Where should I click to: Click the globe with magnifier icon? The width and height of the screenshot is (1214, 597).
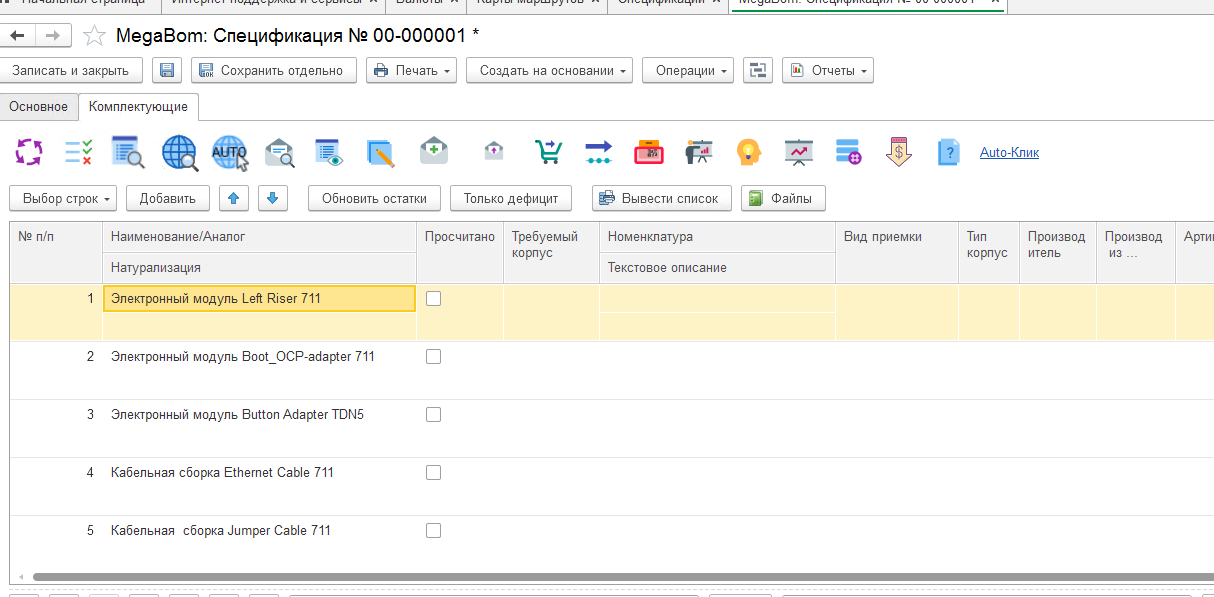tap(180, 152)
